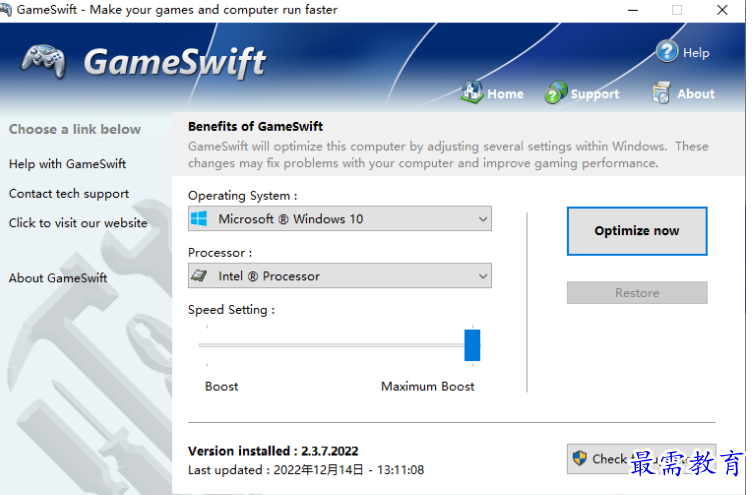Click the Check for updates button
This screenshot has width=752, height=495.
tap(641, 459)
